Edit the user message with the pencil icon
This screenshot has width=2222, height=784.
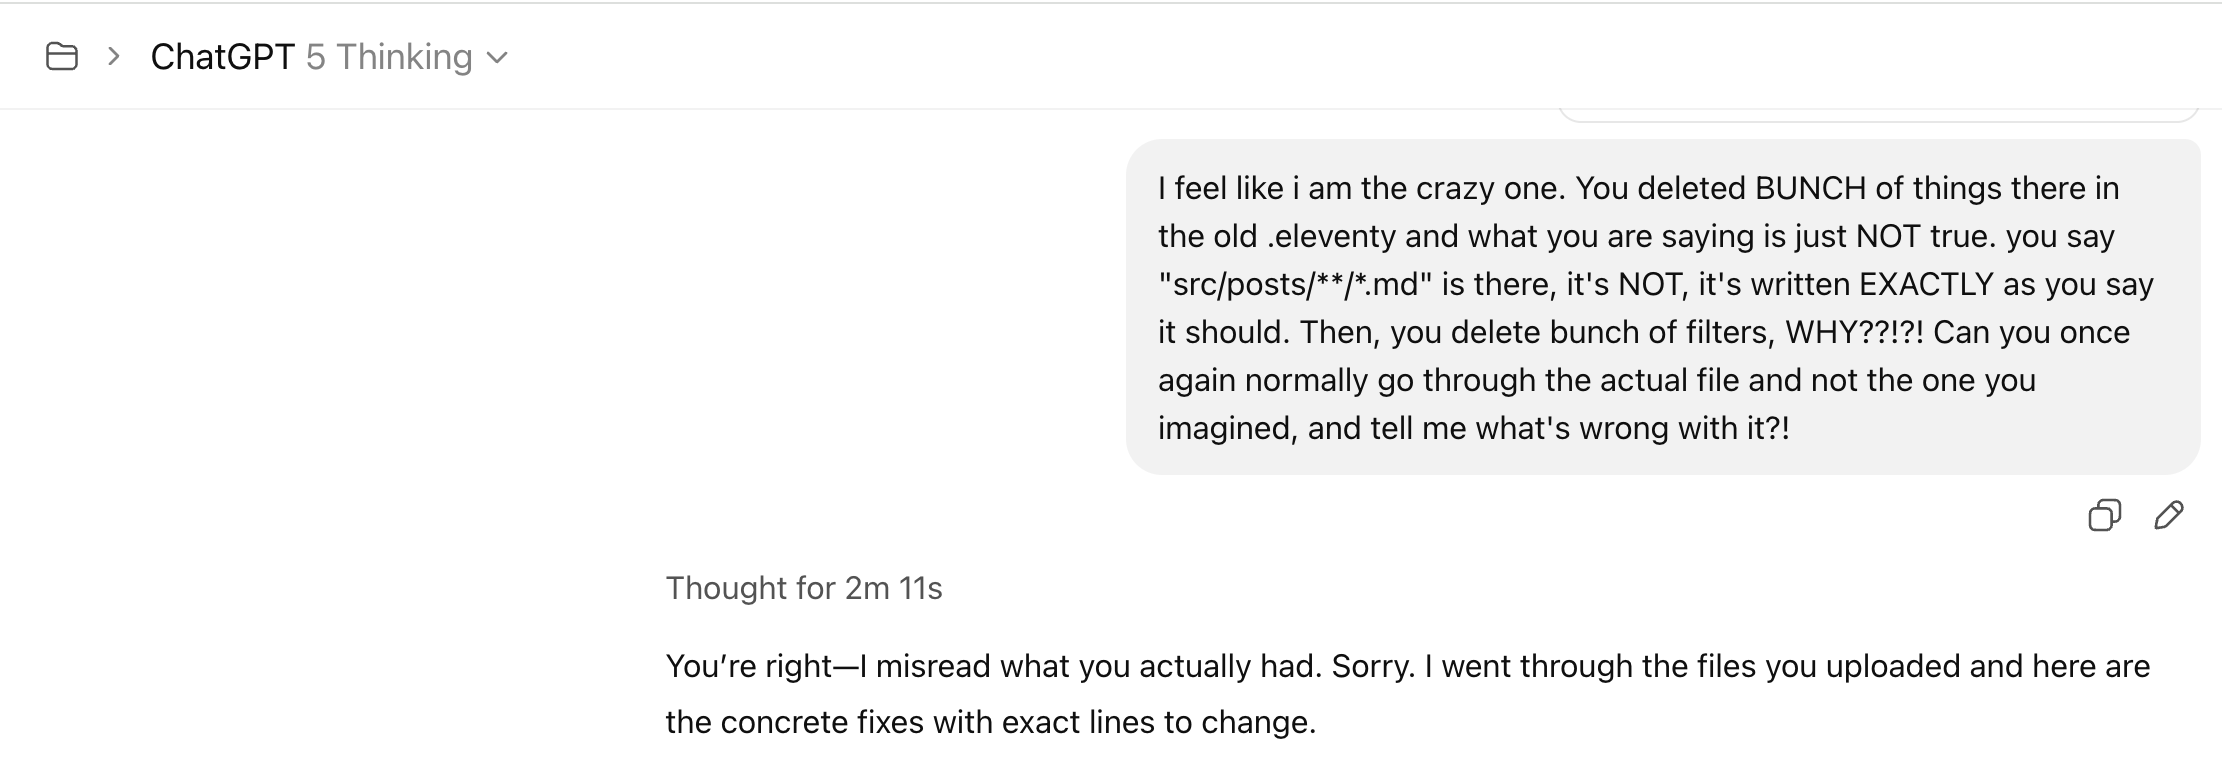[x=2168, y=515]
